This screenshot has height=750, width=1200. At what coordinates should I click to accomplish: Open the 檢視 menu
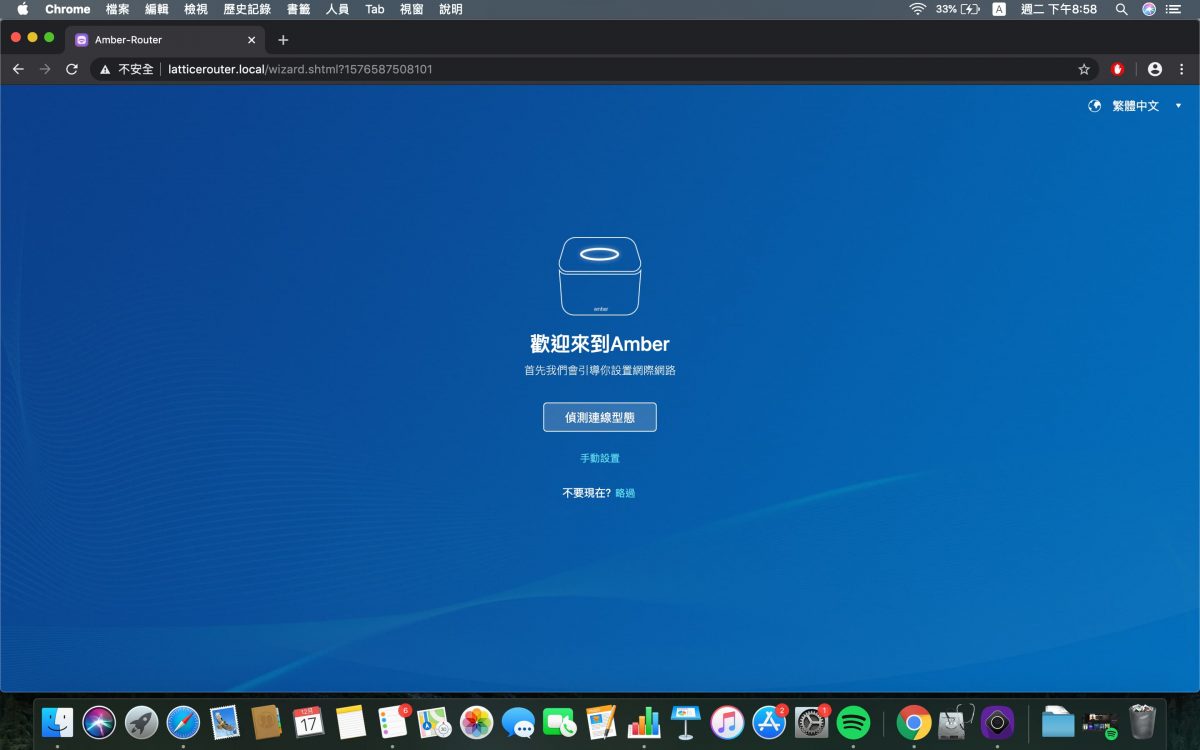pos(196,9)
